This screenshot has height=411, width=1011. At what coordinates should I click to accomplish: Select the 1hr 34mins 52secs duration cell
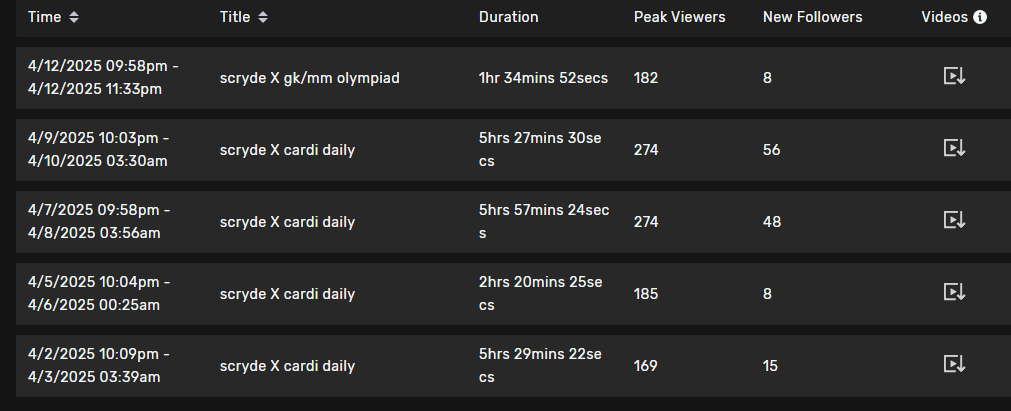pos(543,77)
